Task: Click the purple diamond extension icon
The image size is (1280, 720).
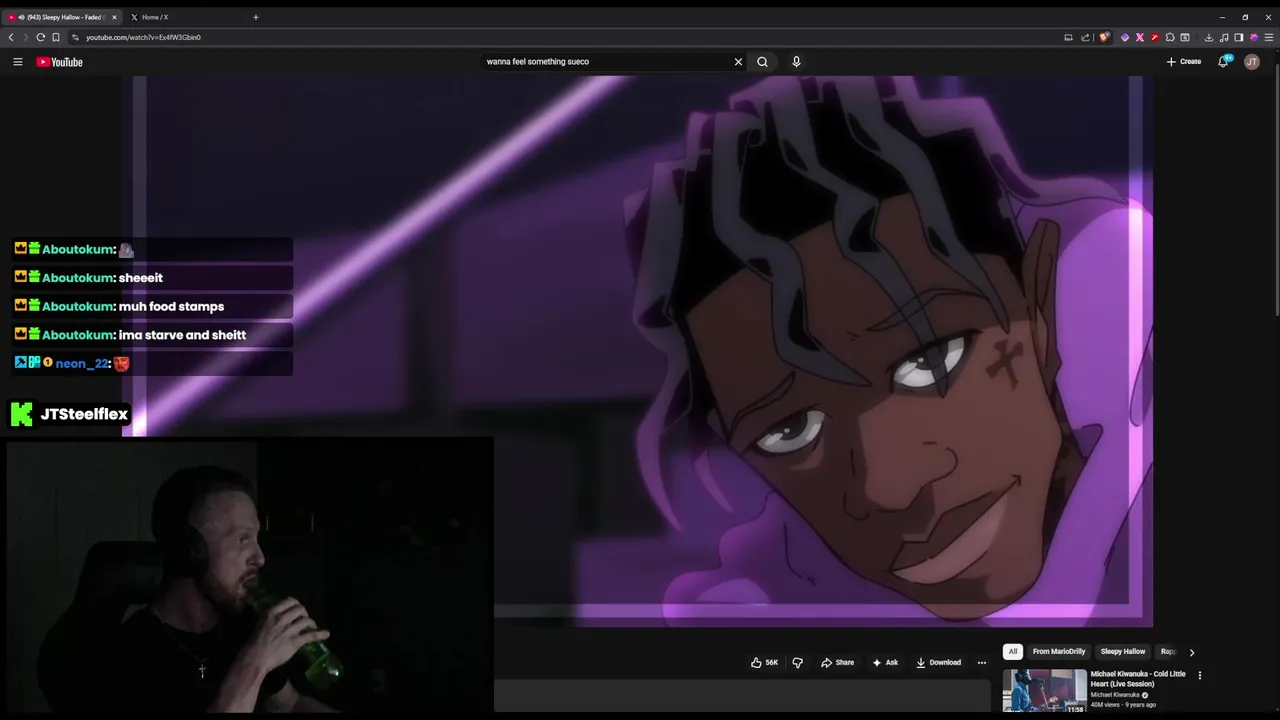Action: coord(1125,37)
